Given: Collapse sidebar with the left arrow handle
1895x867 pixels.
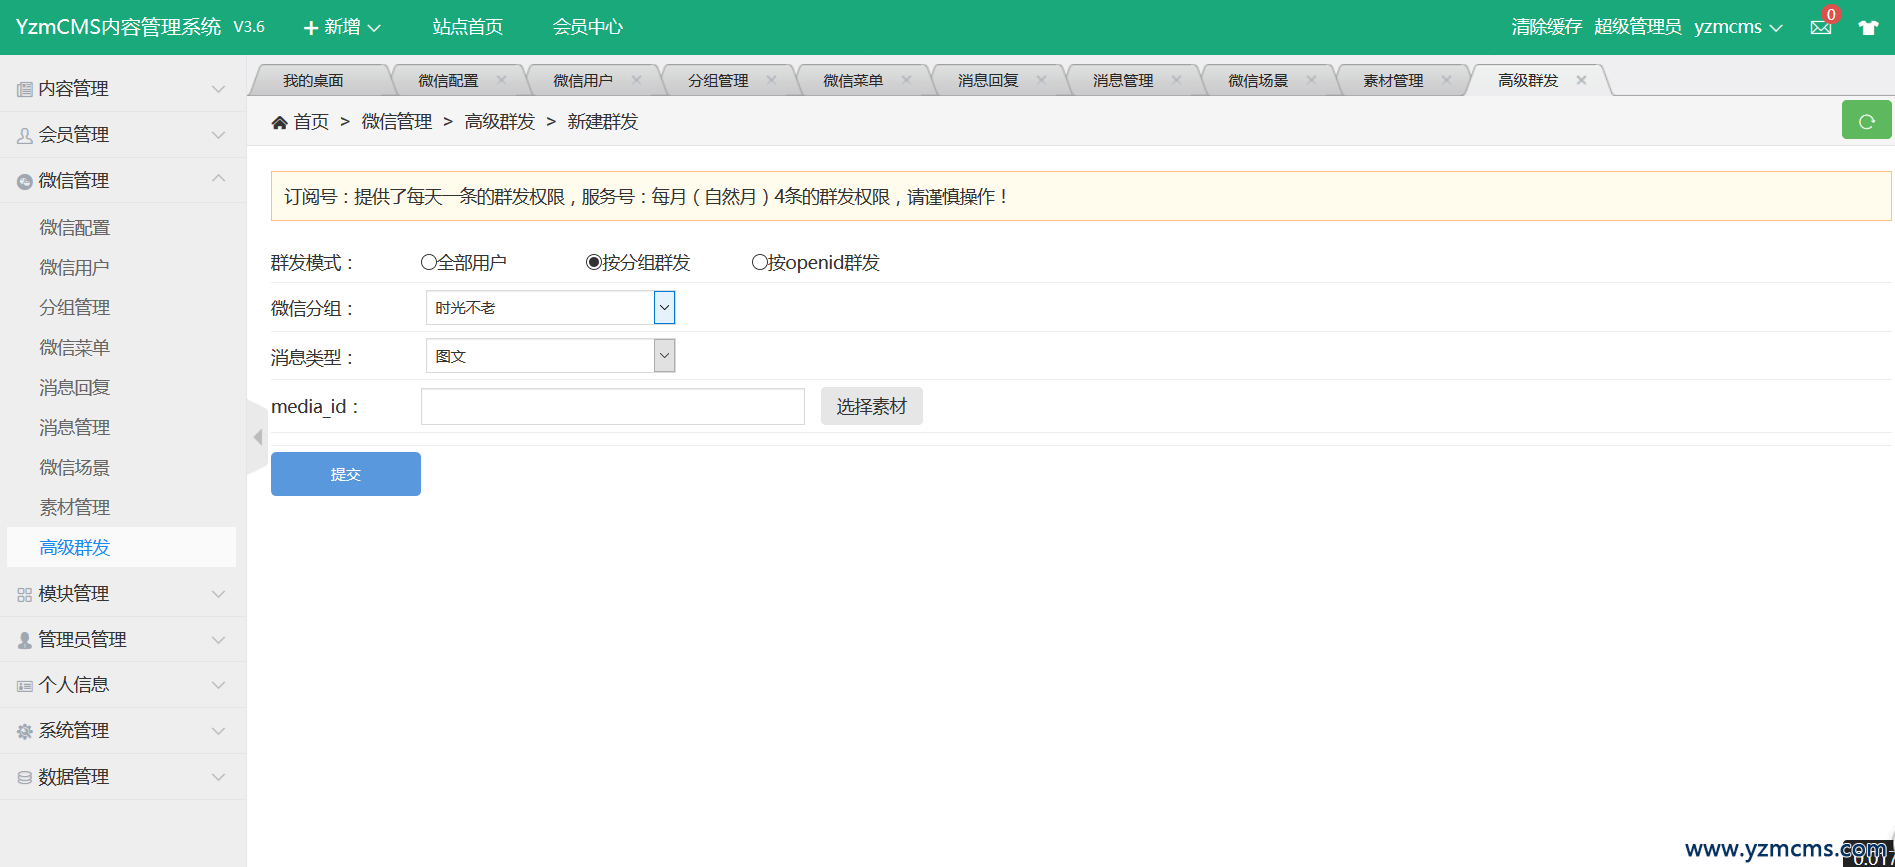Looking at the screenshot, I should [257, 437].
